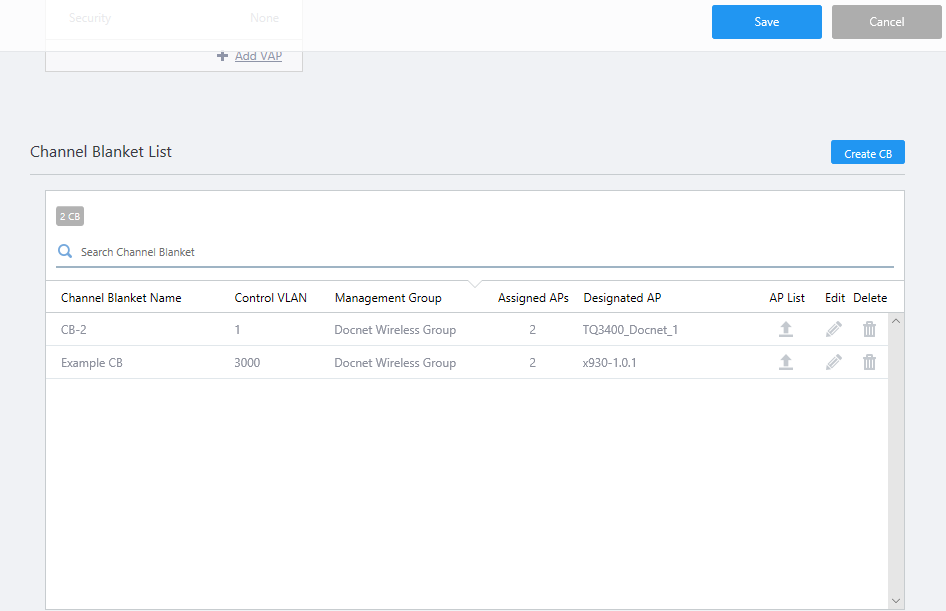Click the Edit column header
The width and height of the screenshot is (946, 611).
click(835, 298)
